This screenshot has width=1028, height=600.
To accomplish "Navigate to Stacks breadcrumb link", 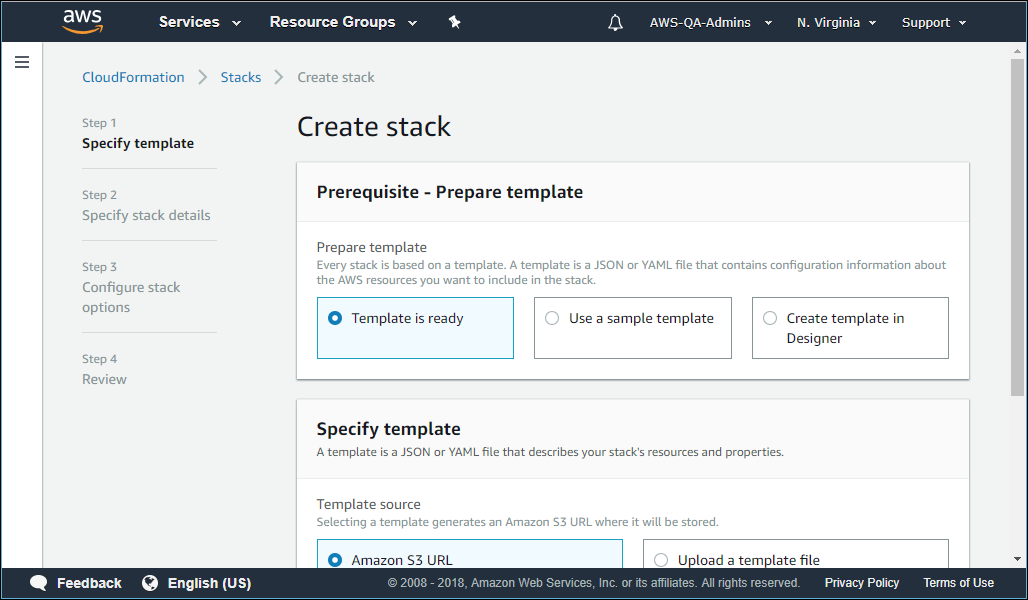I will [x=241, y=77].
